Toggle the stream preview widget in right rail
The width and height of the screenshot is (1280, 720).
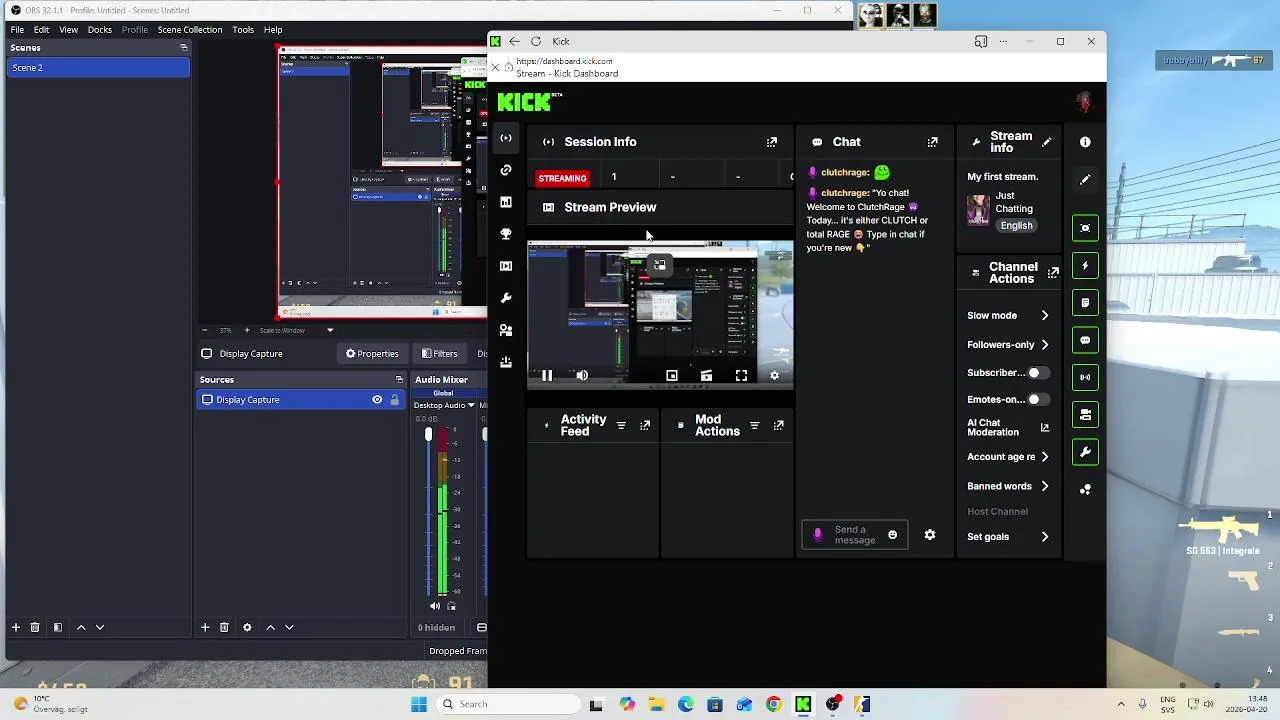pyautogui.click(x=1085, y=228)
